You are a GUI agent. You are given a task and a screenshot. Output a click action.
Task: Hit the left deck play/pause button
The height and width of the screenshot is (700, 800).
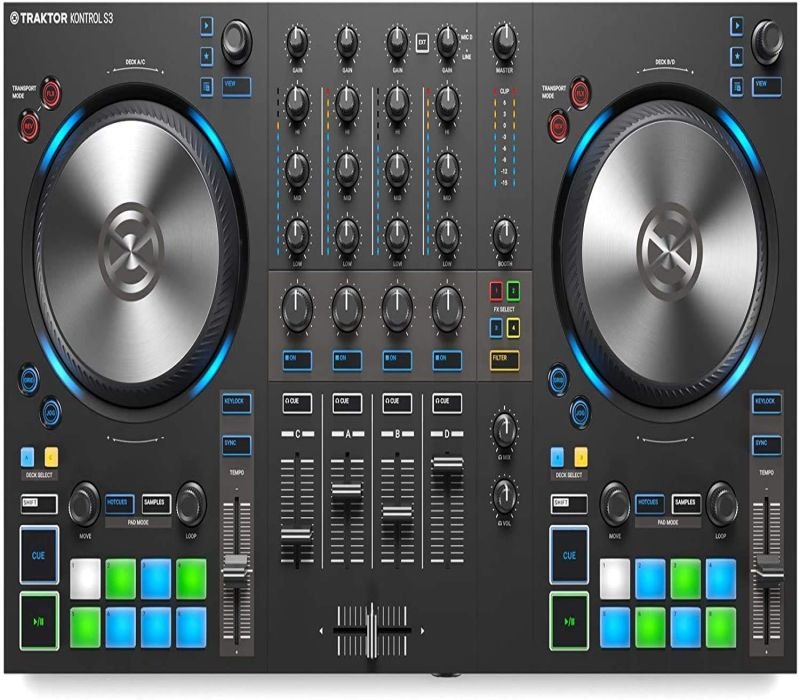point(39,621)
